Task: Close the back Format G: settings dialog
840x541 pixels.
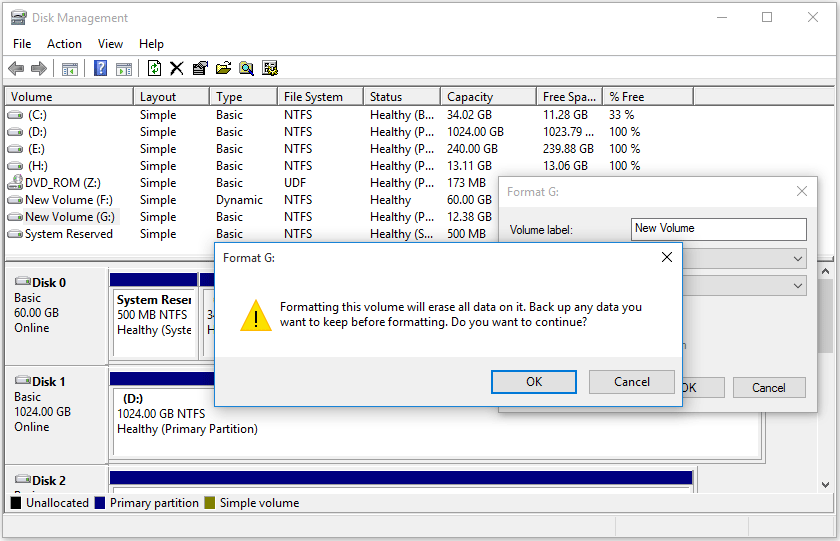Action: coord(801,191)
